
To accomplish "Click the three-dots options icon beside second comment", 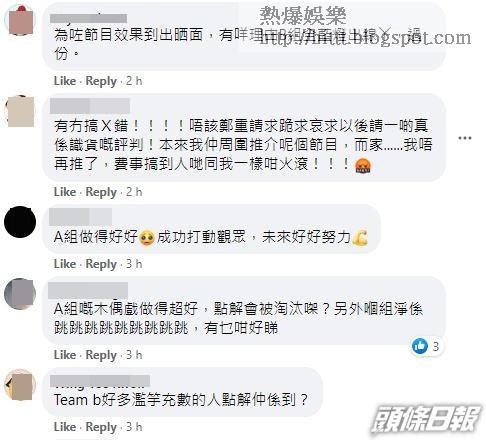I will 465,138.
